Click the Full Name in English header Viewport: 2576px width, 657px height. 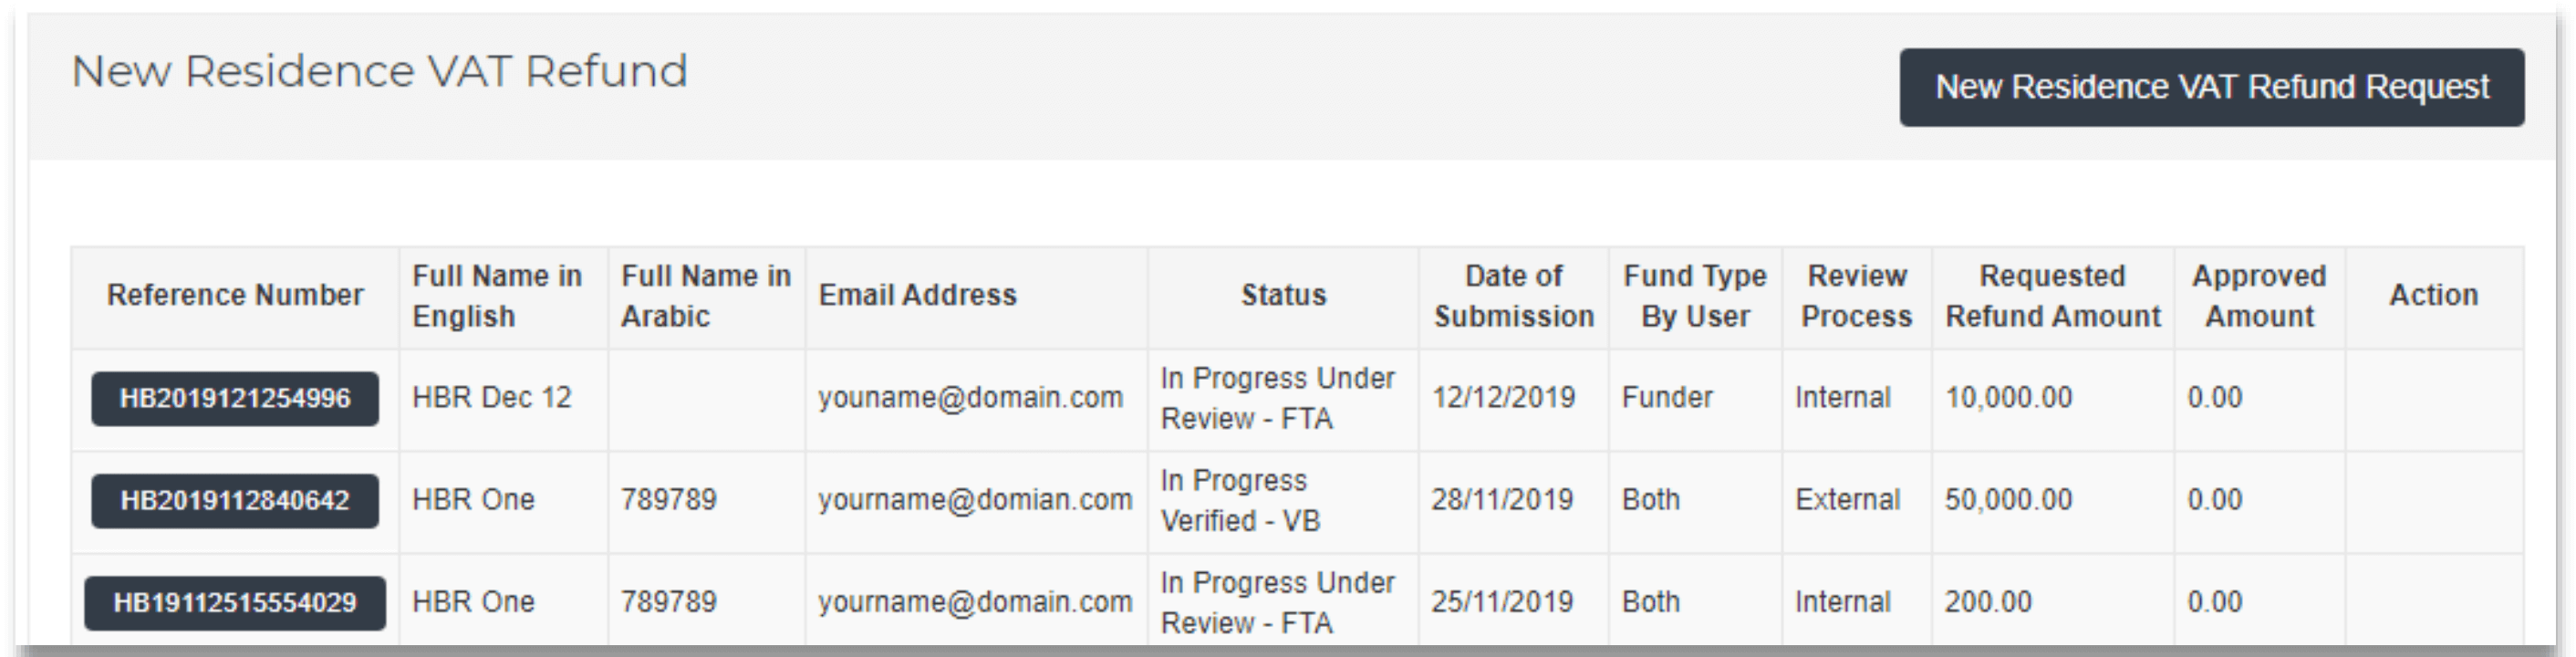click(497, 296)
